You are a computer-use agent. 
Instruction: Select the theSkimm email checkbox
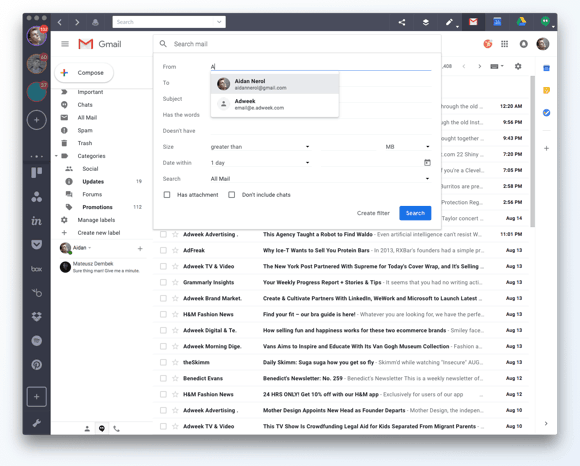coord(163,362)
